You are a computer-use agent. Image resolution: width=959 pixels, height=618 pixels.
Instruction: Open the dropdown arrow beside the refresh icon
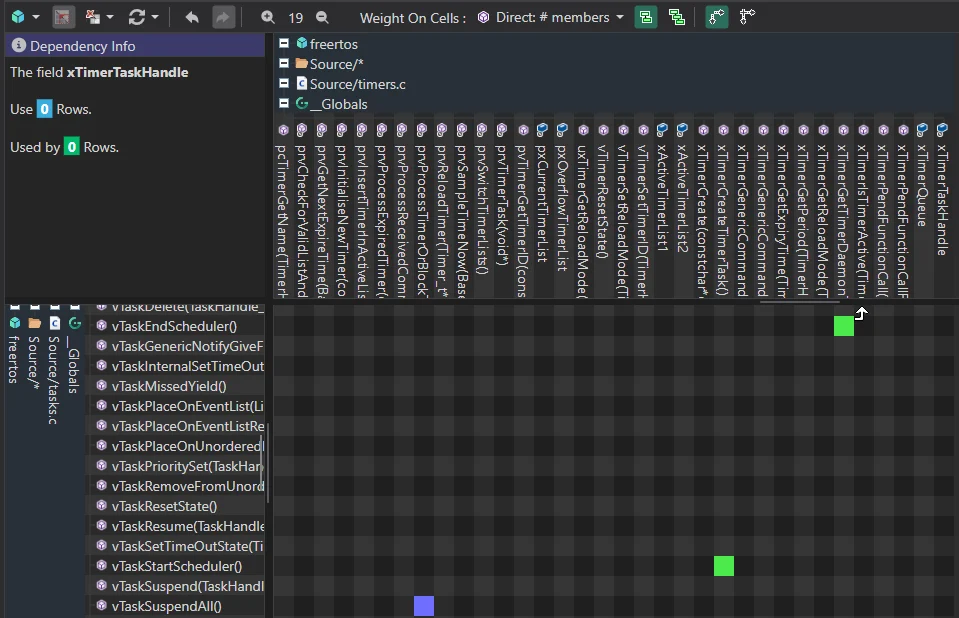pos(155,17)
